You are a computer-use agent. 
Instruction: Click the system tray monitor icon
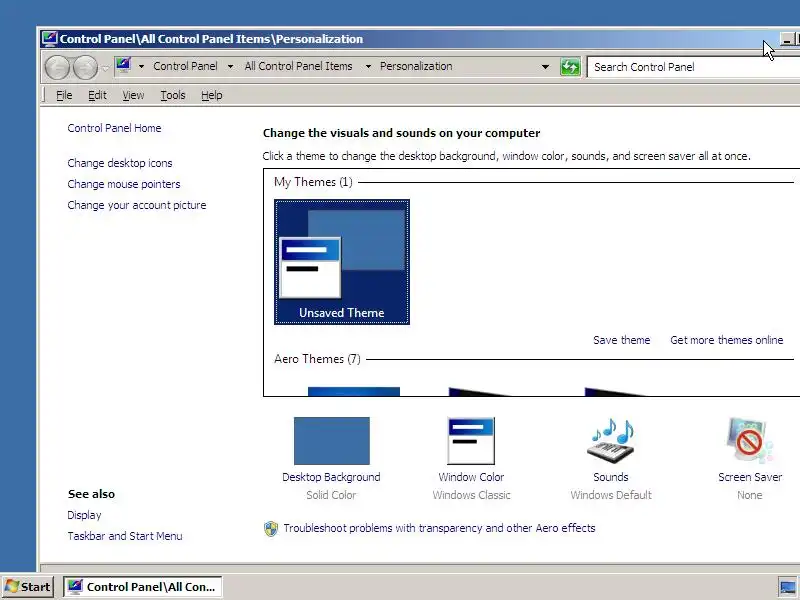click(787, 587)
